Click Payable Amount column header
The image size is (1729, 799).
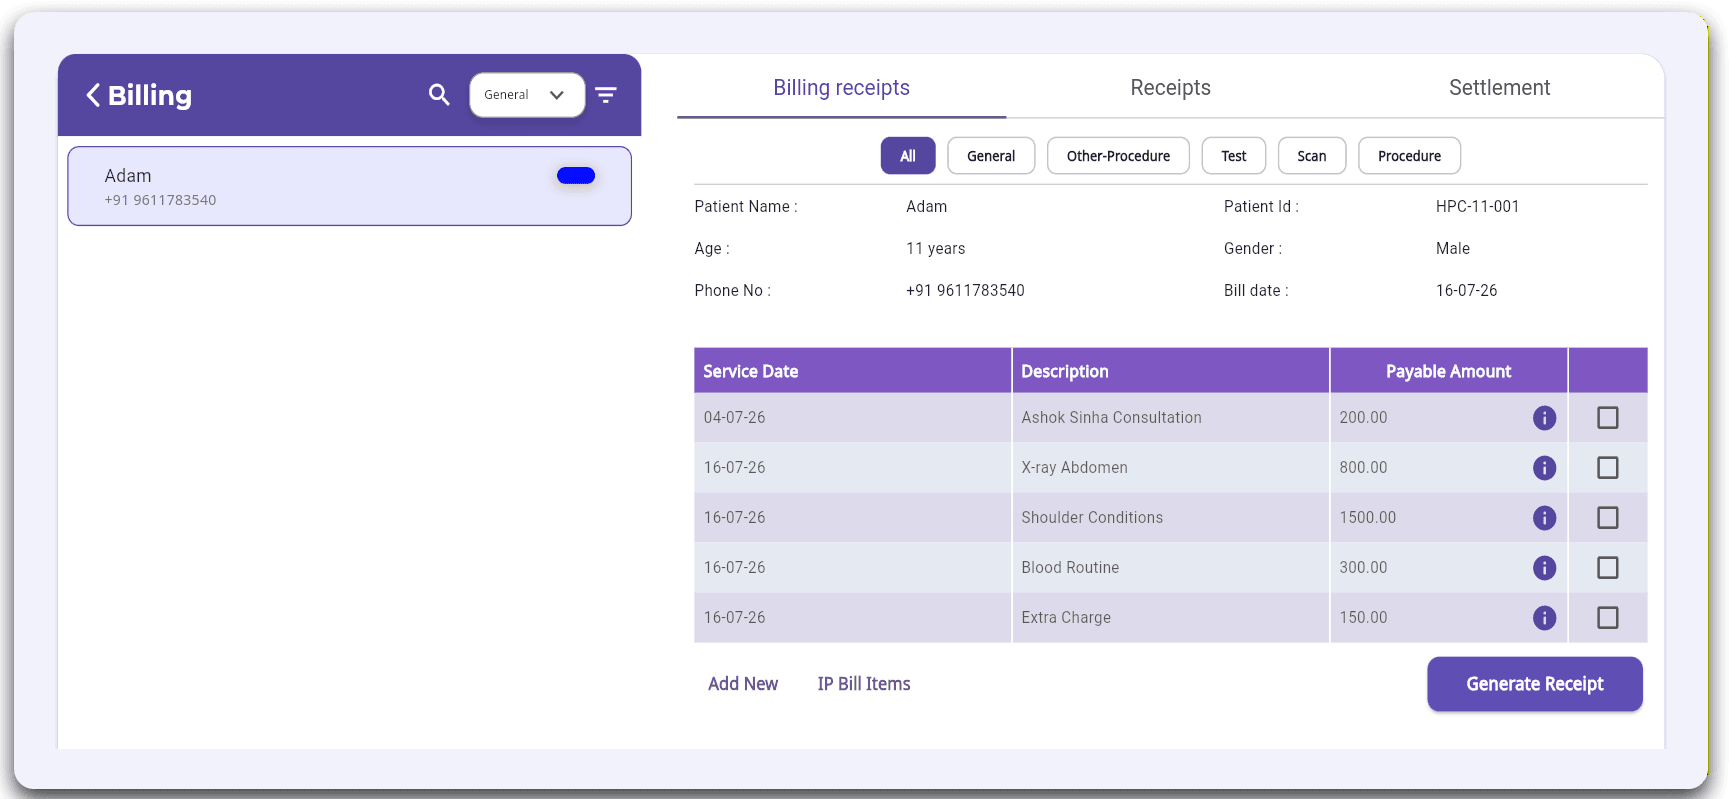pos(1448,371)
